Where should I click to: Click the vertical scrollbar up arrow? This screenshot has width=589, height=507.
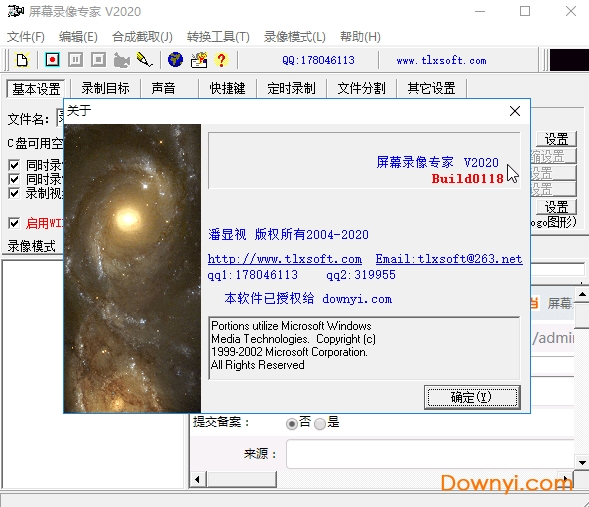(x=582, y=294)
